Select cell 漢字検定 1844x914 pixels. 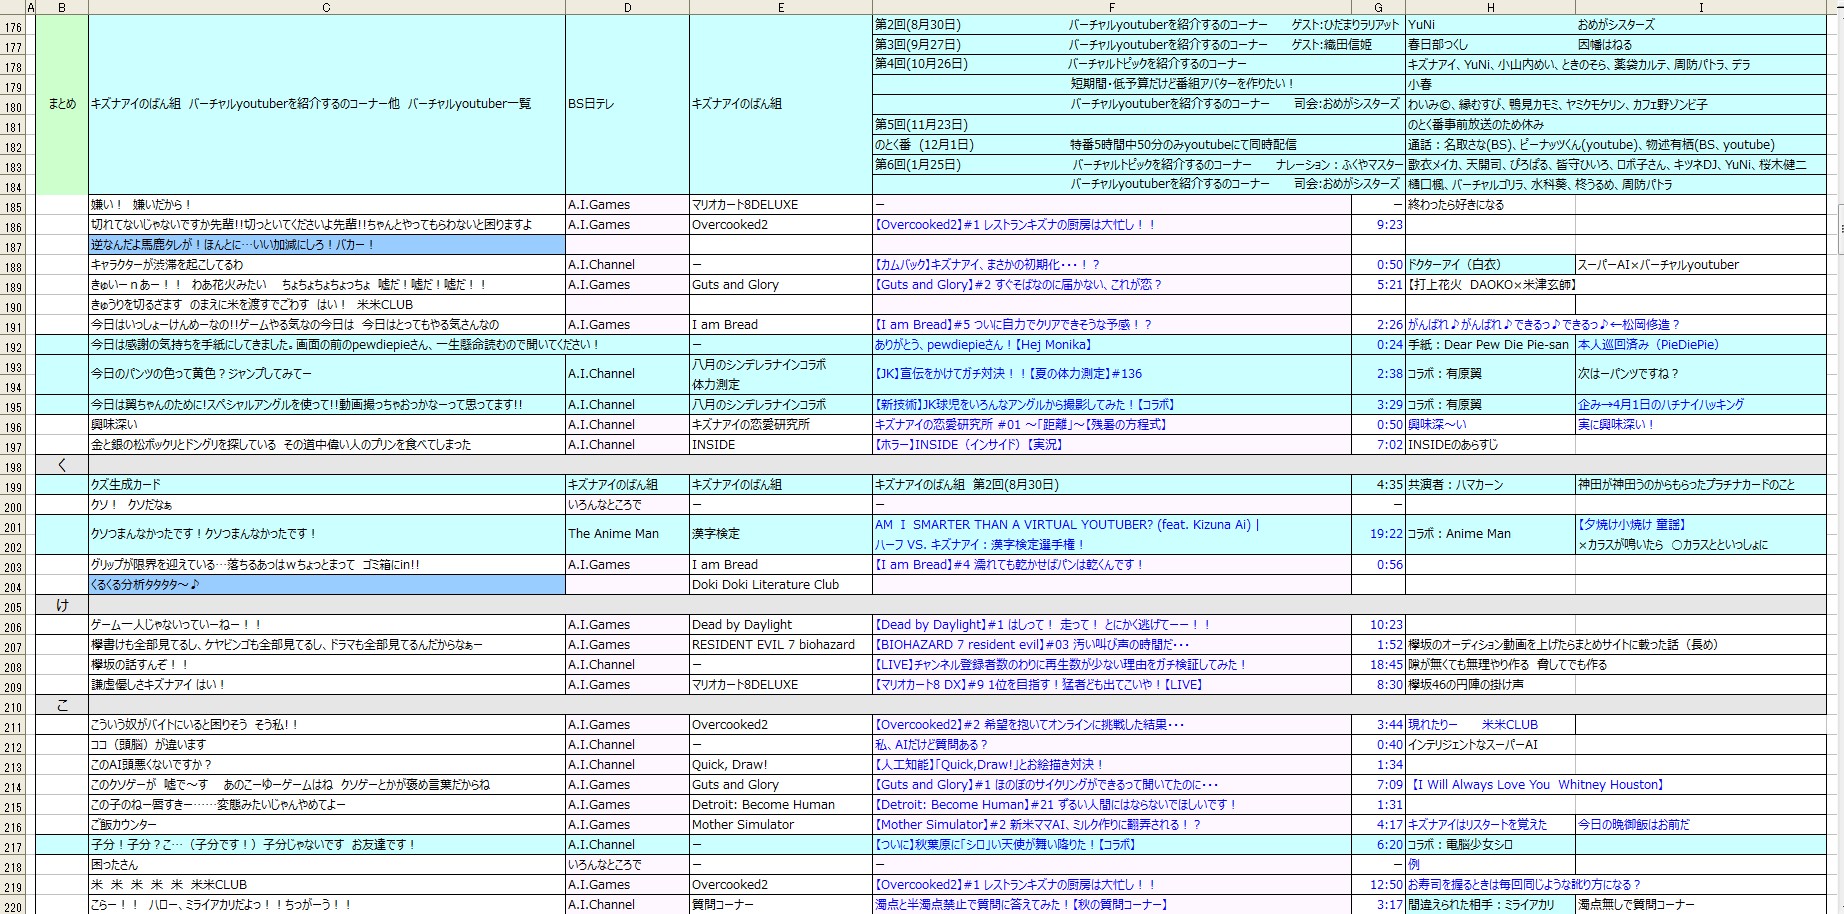click(781, 534)
